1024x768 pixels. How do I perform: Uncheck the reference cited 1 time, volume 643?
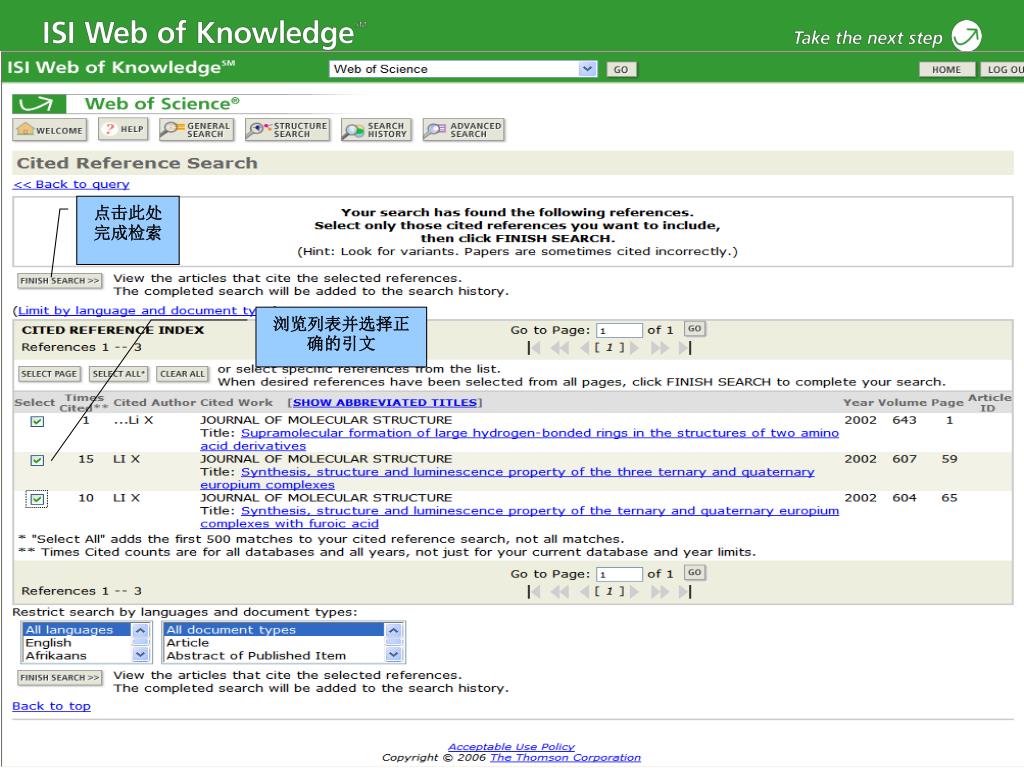[x=37, y=421]
